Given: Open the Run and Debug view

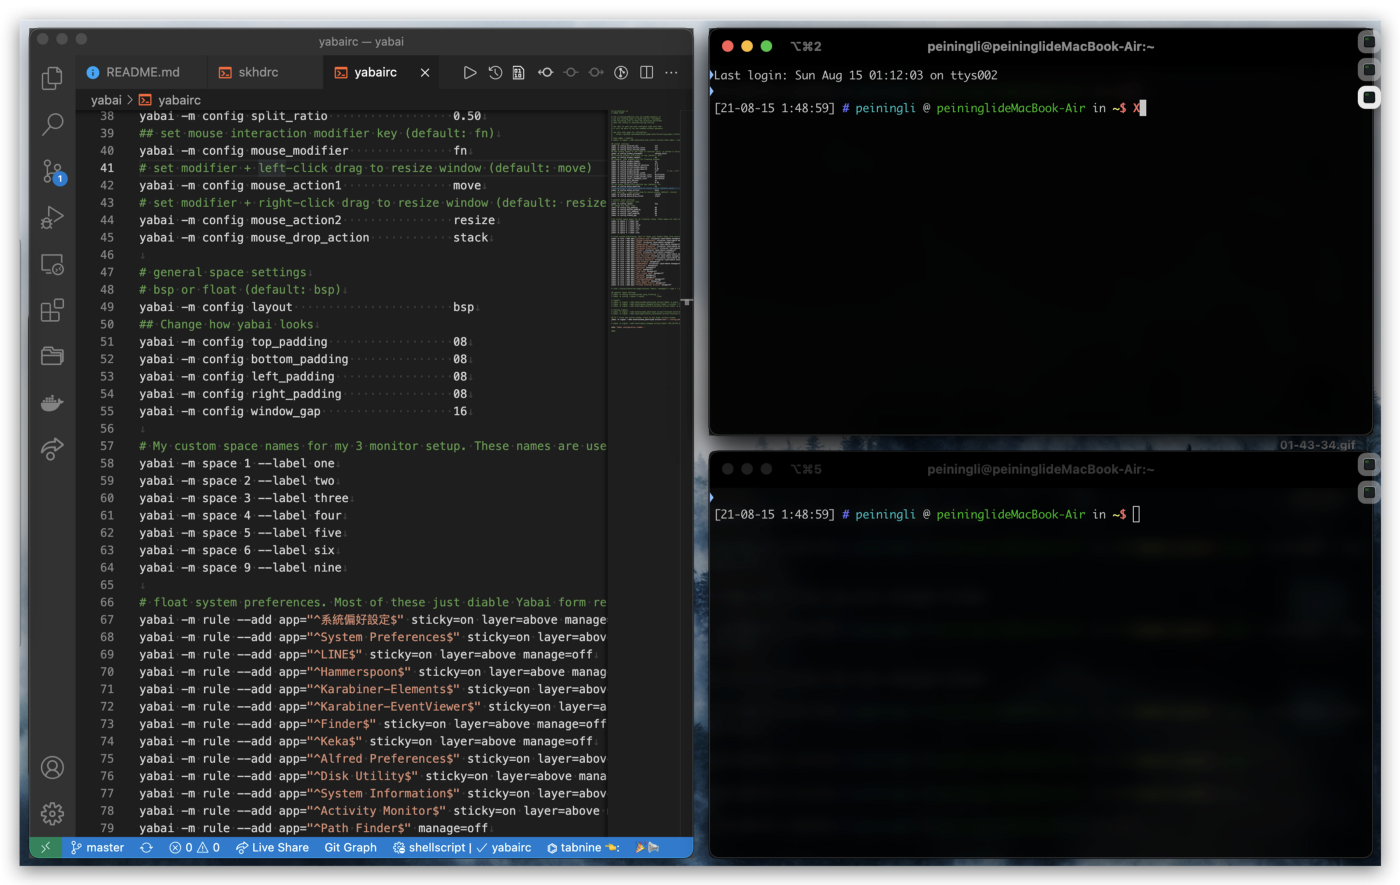Looking at the screenshot, I should coord(52,217).
